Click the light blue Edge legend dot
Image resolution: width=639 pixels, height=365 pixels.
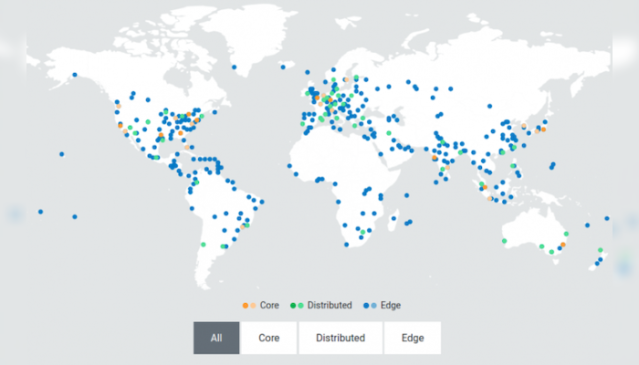pos(374,305)
